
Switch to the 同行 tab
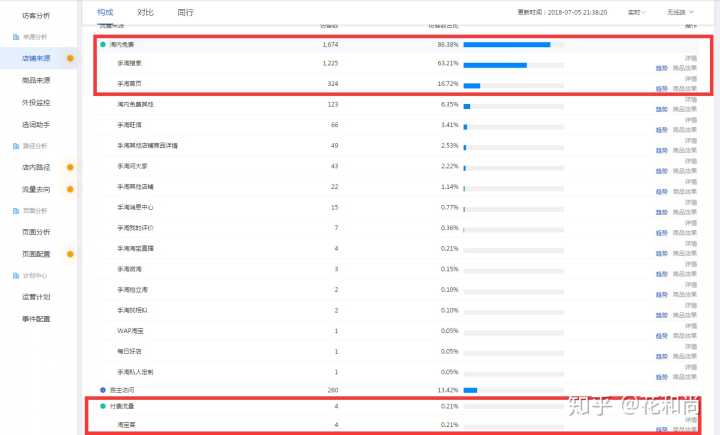point(185,12)
